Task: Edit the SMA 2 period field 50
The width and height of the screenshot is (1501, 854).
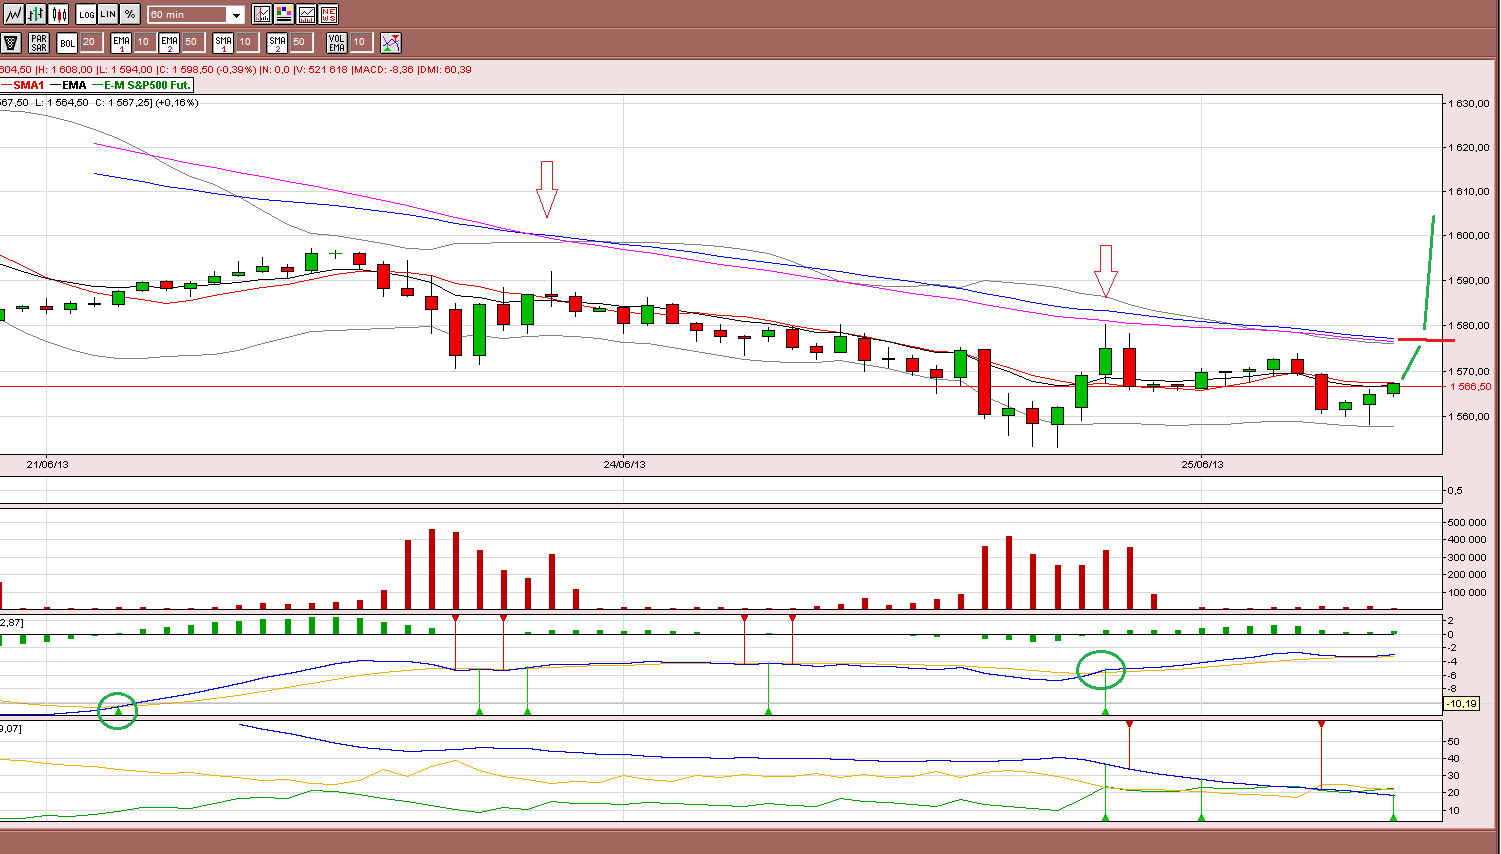Action: tap(300, 42)
